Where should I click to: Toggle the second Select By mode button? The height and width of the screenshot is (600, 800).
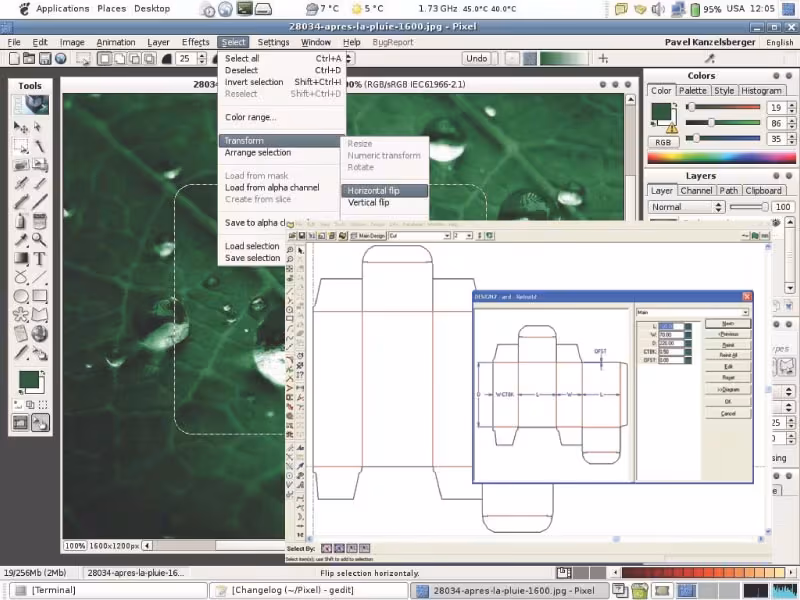339,548
